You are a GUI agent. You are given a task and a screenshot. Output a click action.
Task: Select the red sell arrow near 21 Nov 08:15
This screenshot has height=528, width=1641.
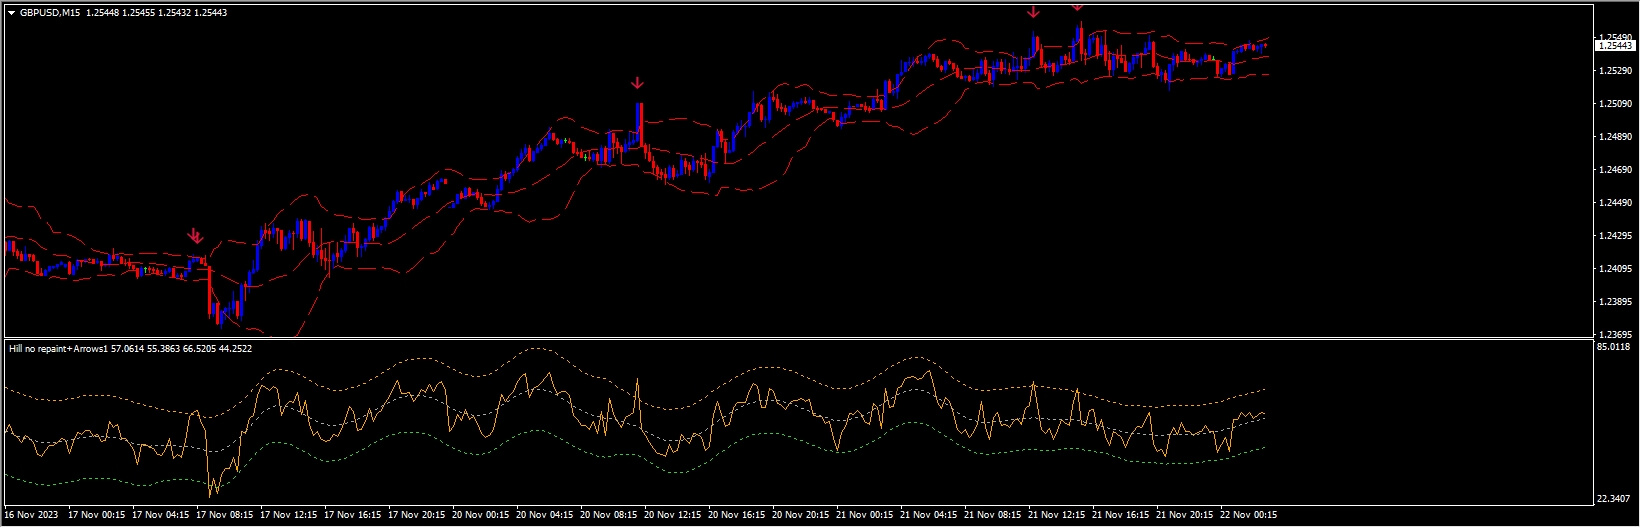(x=1033, y=13)
